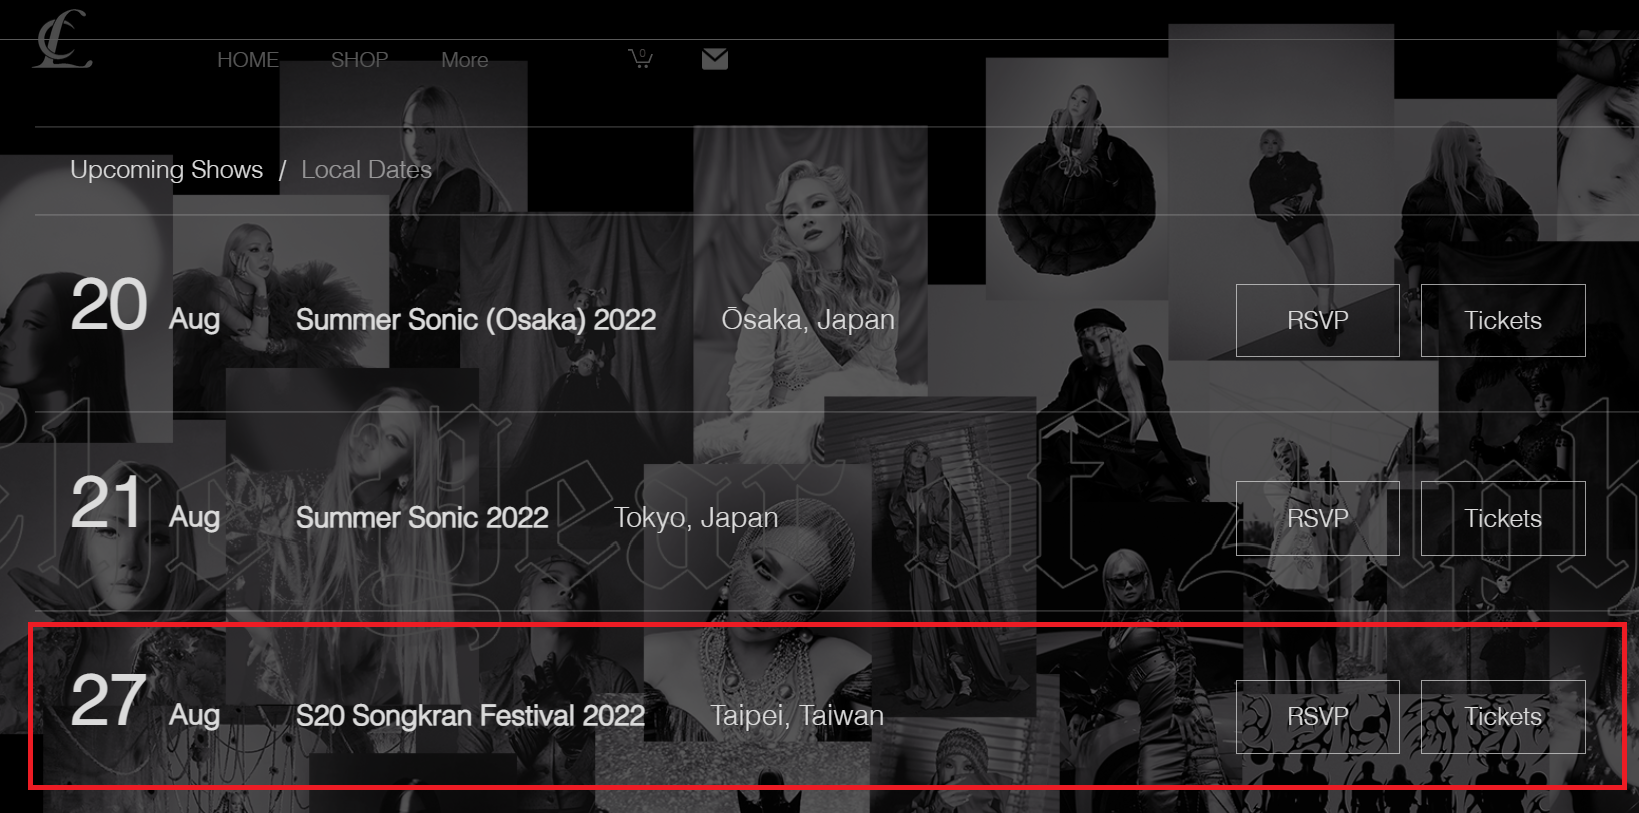RSVP for S2O Songkran Festival 2022
Screen dimensions: 1639x813
[x=1317, y=716]
